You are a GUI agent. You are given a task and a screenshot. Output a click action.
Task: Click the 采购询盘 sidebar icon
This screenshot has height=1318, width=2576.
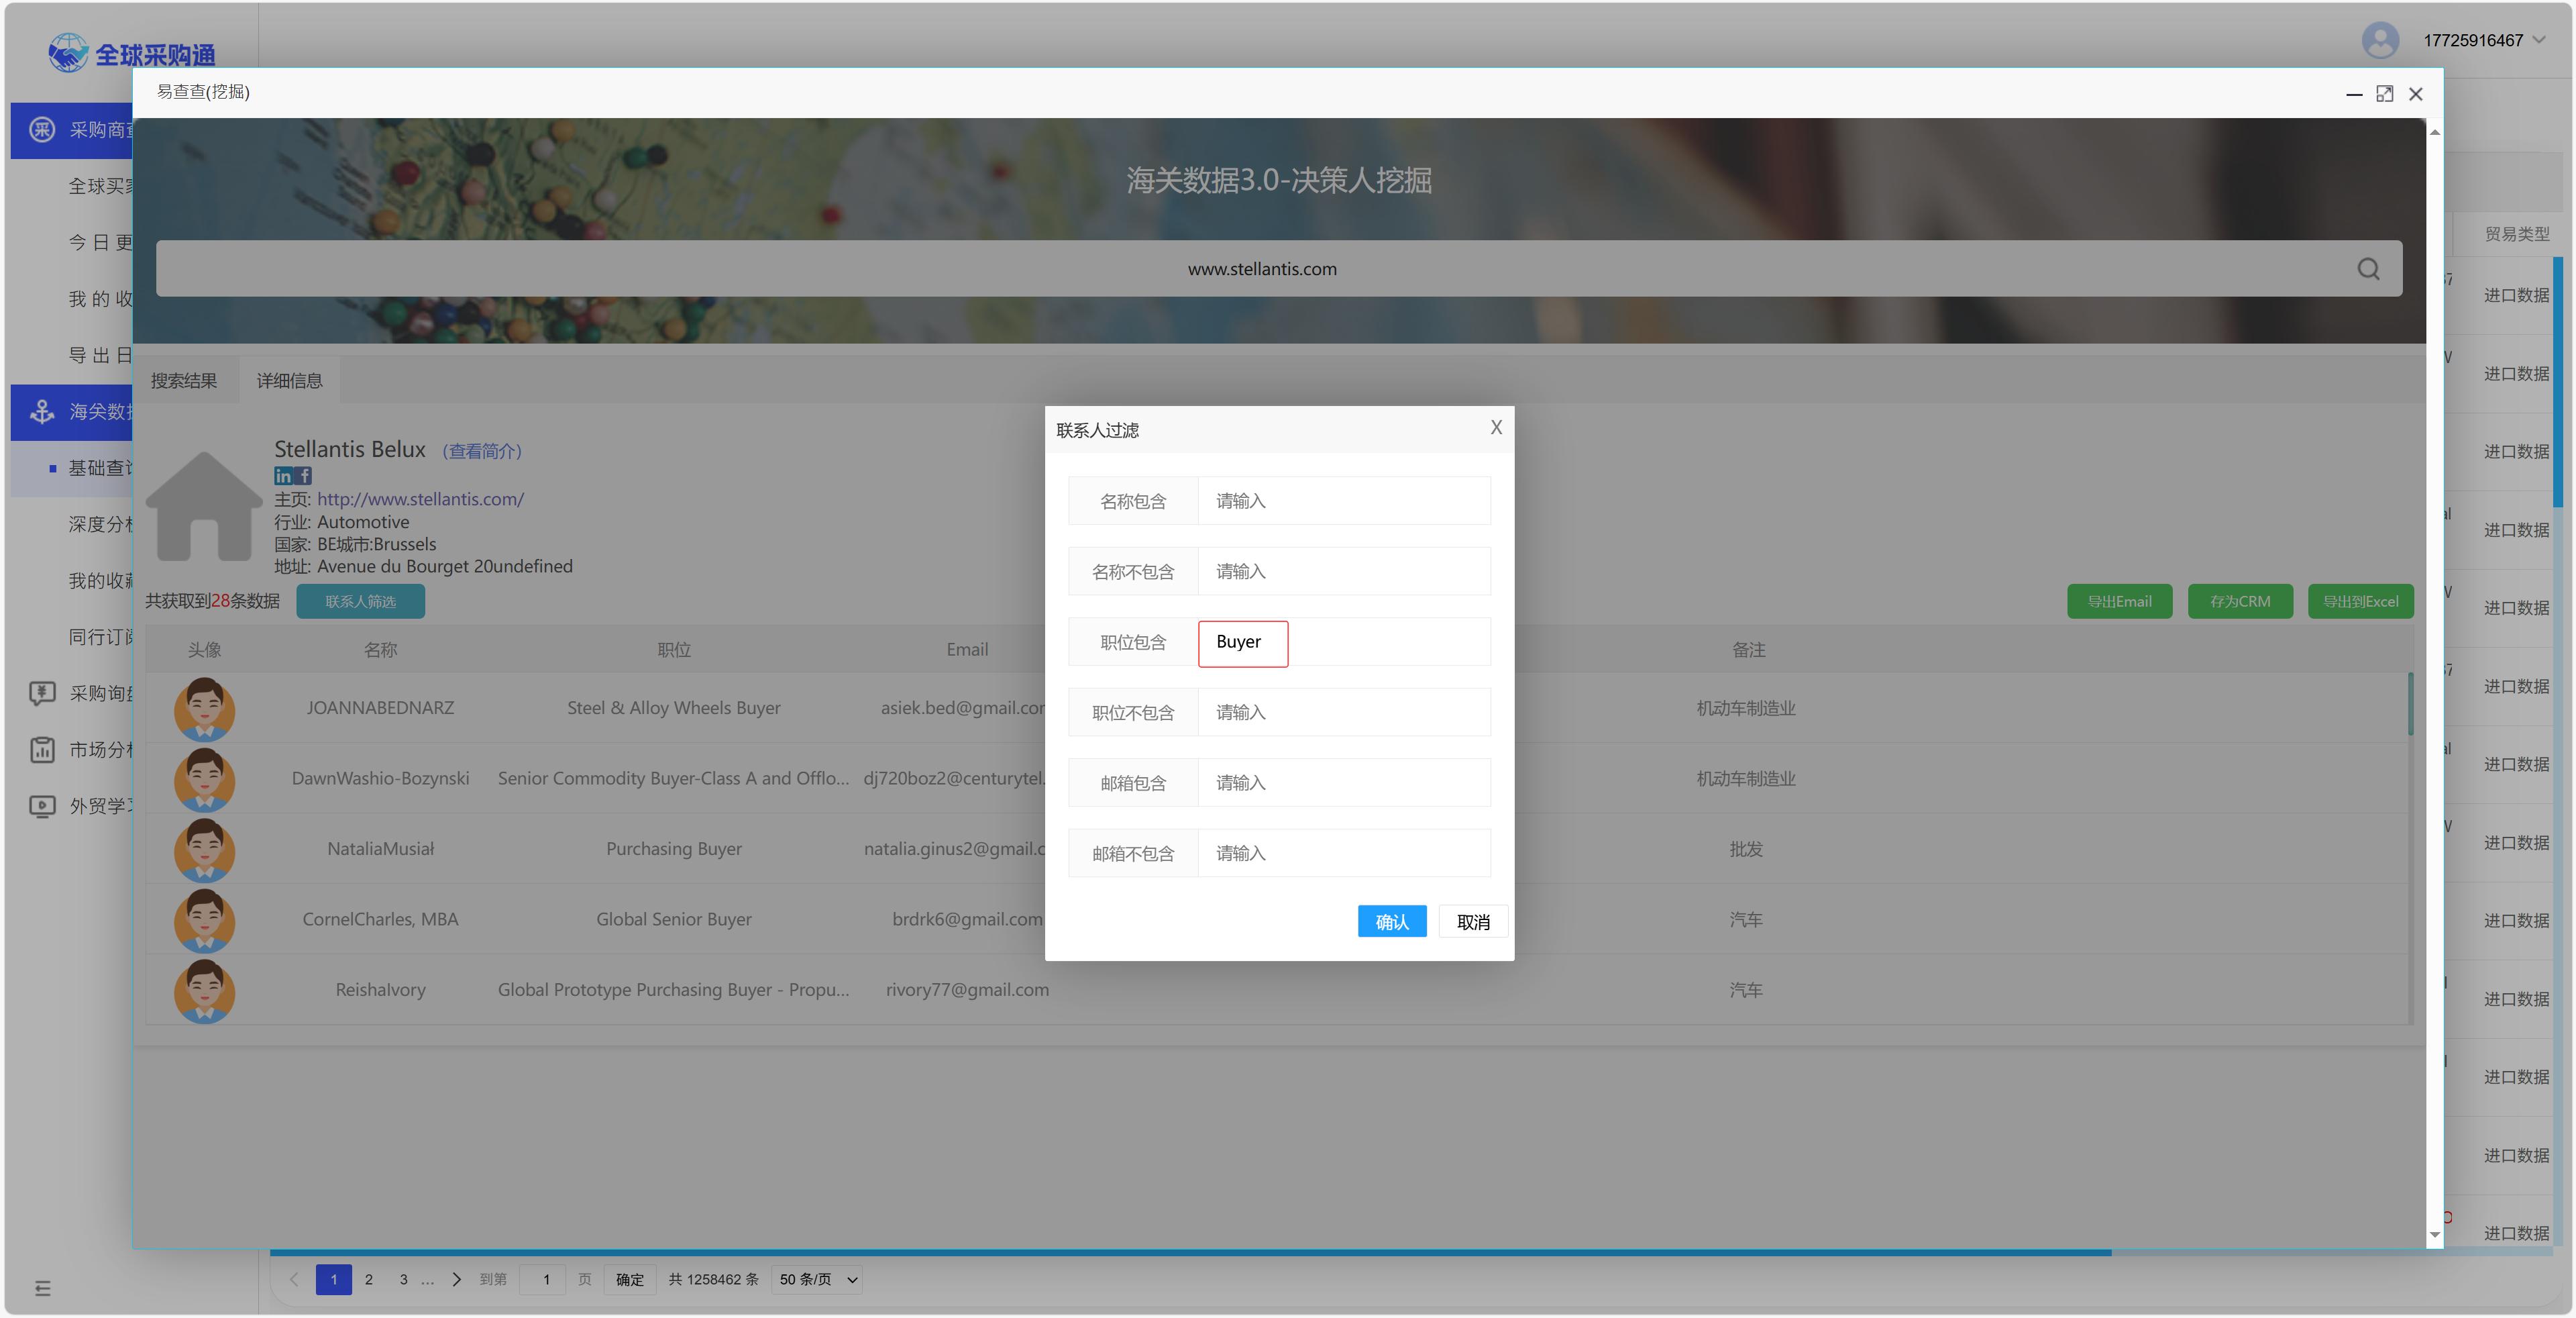42,693
